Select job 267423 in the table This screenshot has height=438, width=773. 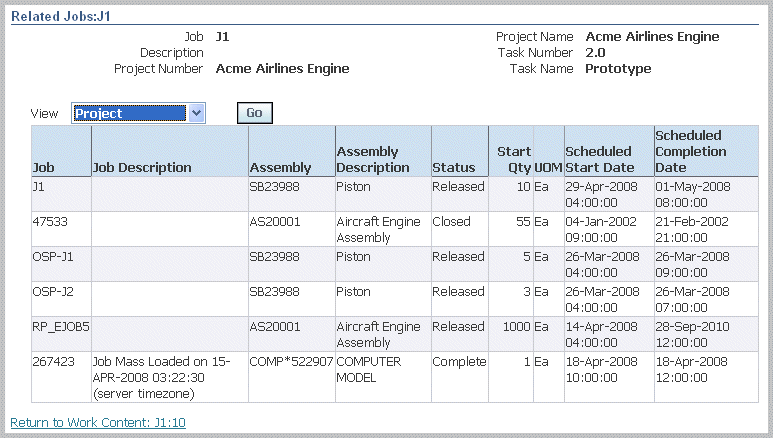tap(54, 362)
